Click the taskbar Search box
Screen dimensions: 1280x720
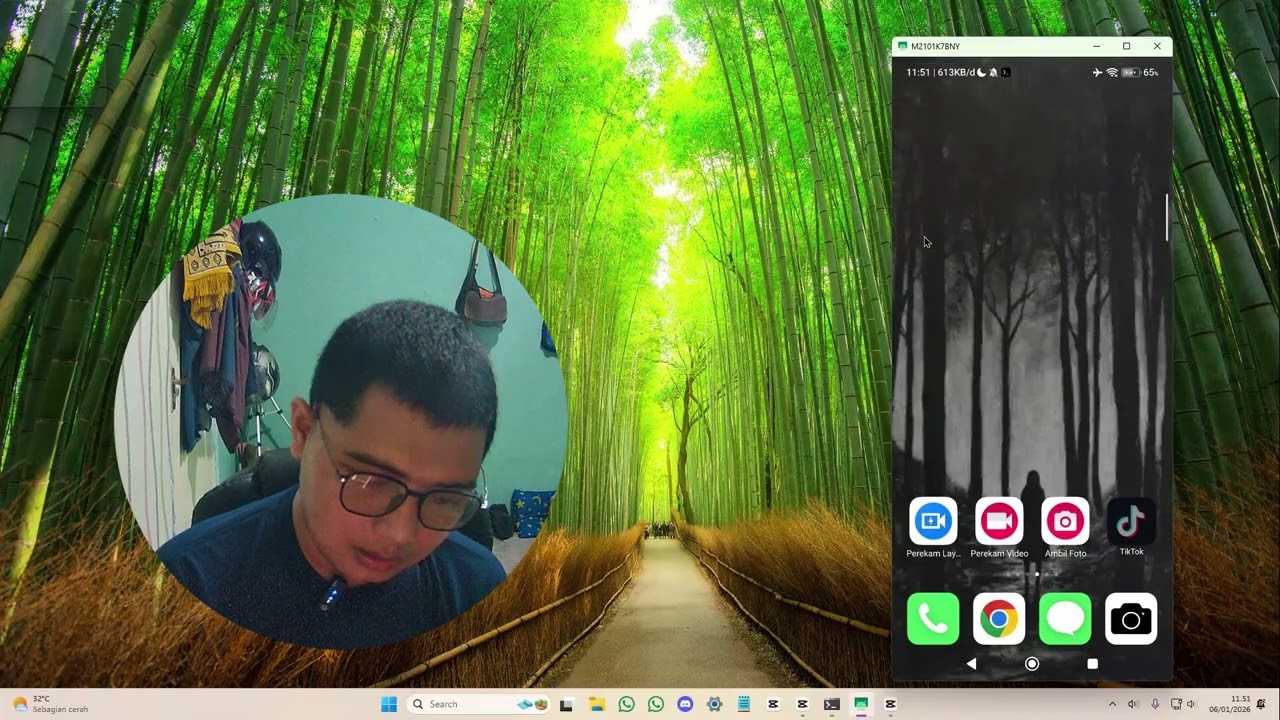tap(480, 704)
